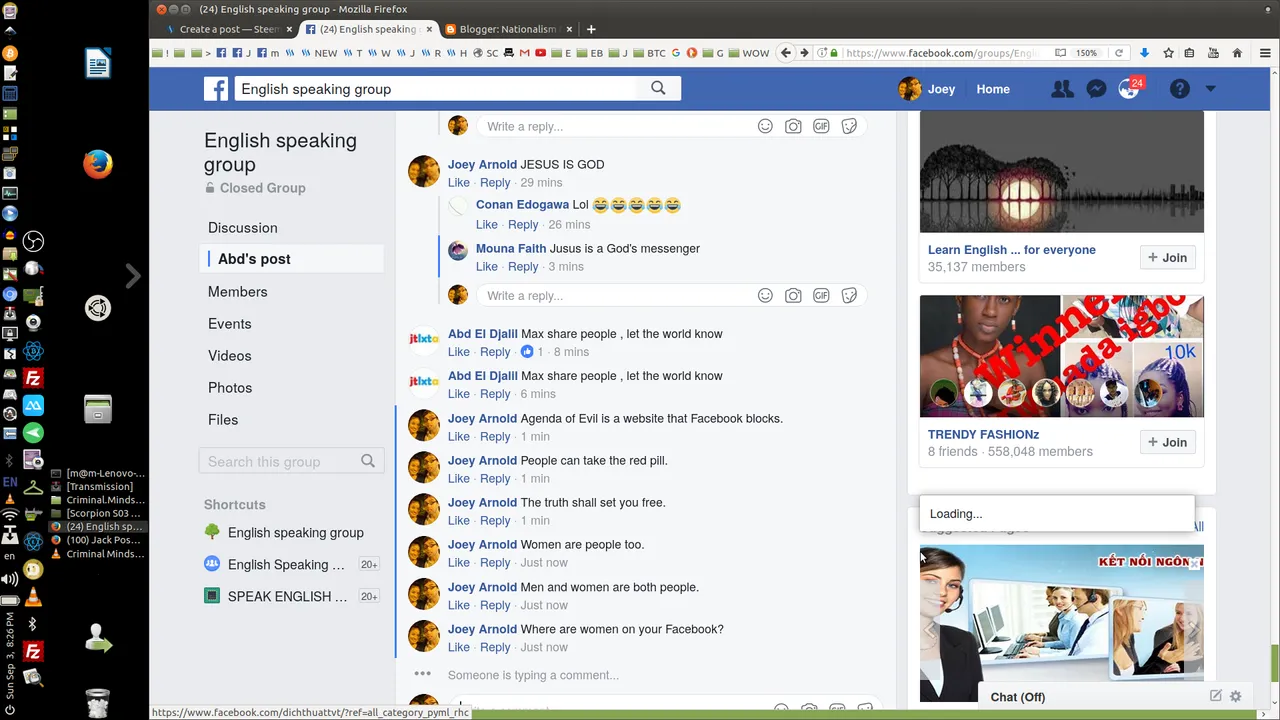This screenshot has width=1280, height=720.
Task: Click camera icon in topmost reply box
Action: tap(793, 126)
